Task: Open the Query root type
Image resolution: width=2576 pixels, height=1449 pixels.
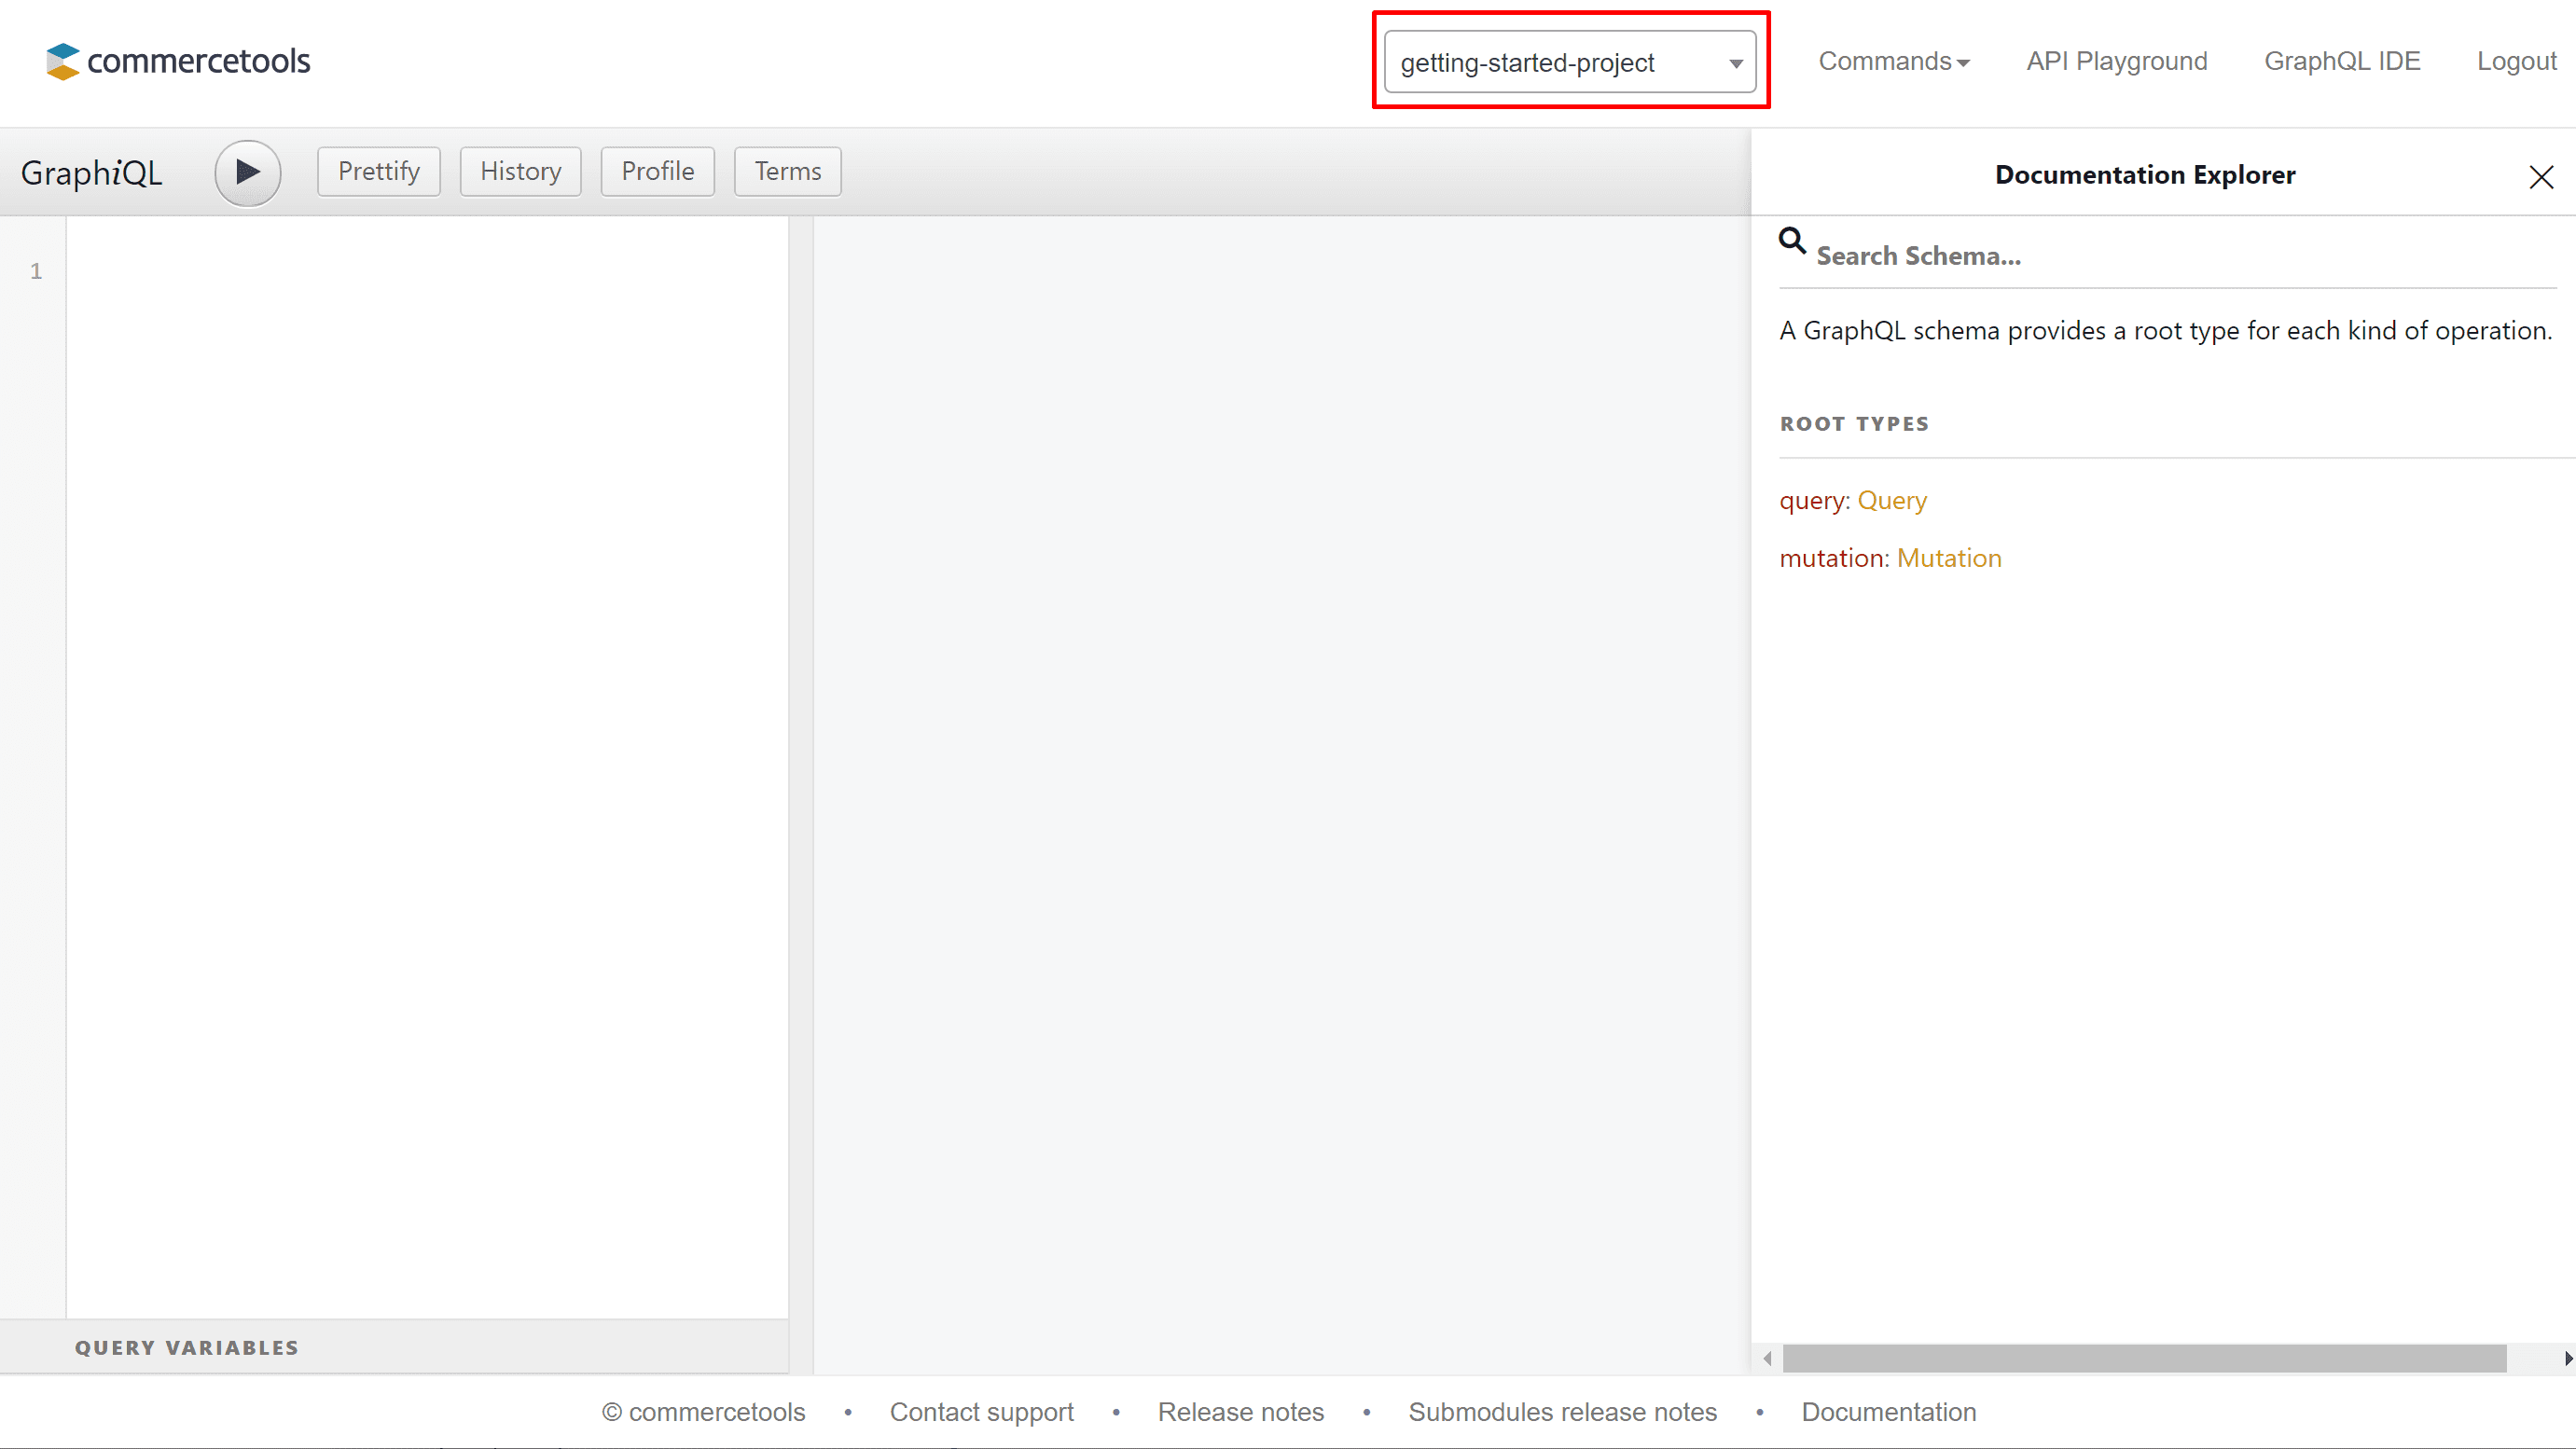Action: pyautogui.click(x=1891, y=500)
